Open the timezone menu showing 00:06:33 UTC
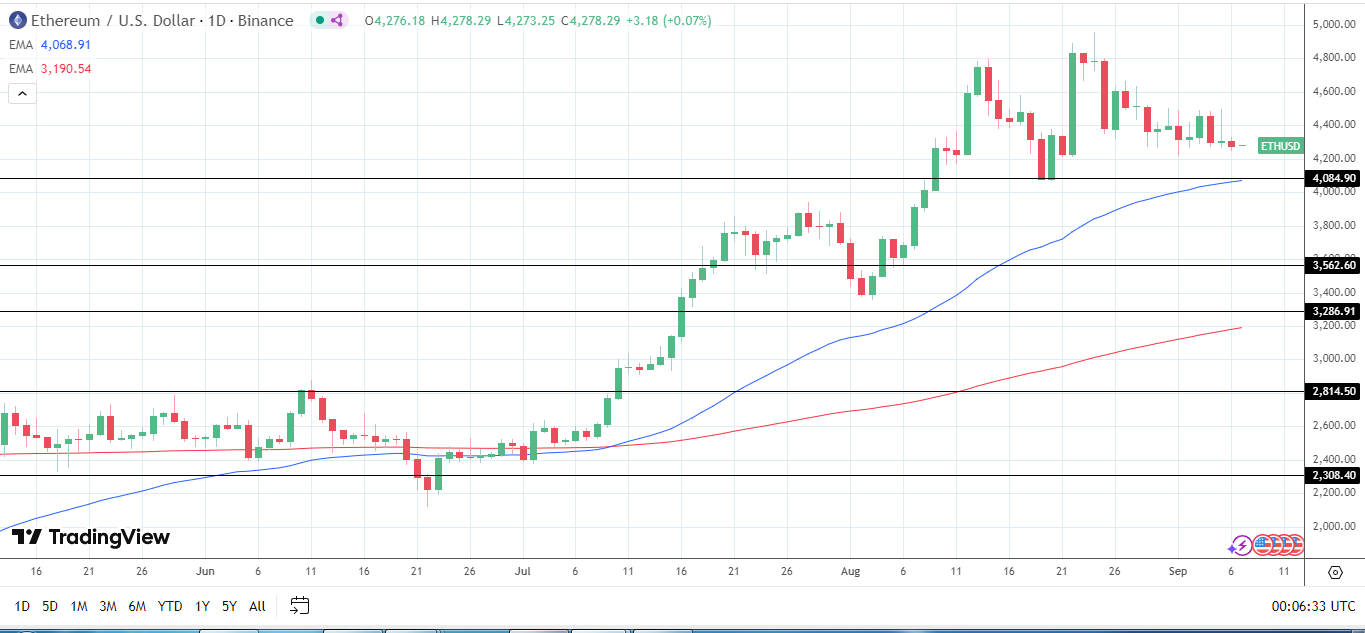The width and height of the screenshot is (1365, 633). pos(1313,606)
